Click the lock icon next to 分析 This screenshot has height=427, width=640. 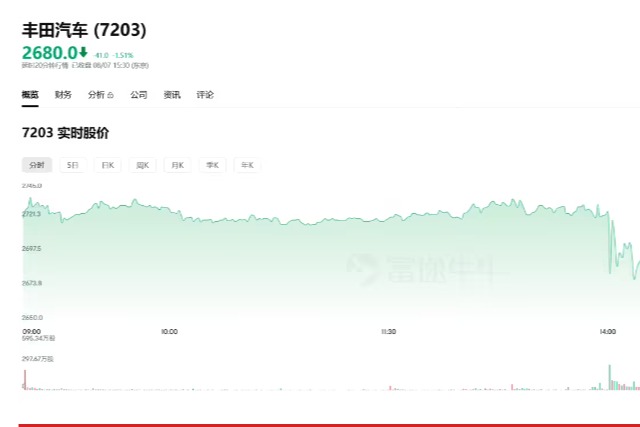[110, 95]
